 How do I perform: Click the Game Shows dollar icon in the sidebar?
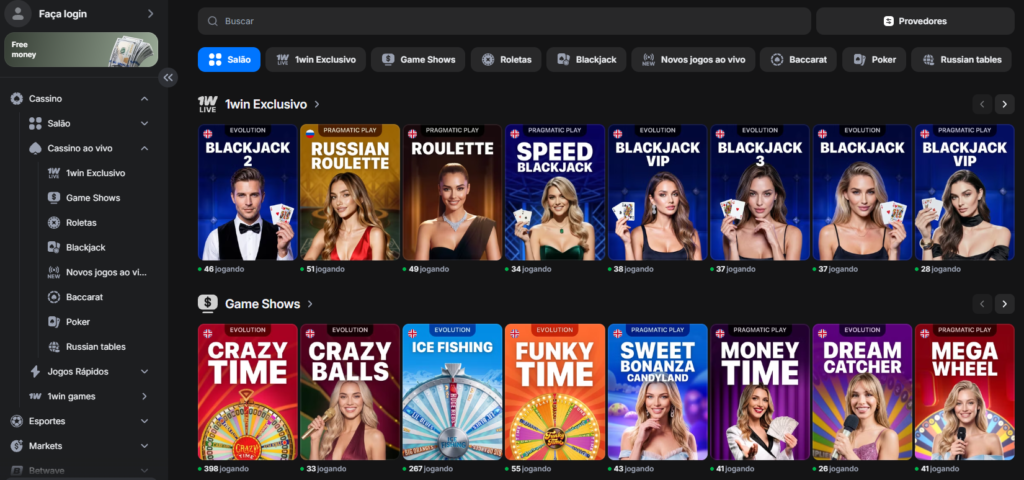coord(54,198)
